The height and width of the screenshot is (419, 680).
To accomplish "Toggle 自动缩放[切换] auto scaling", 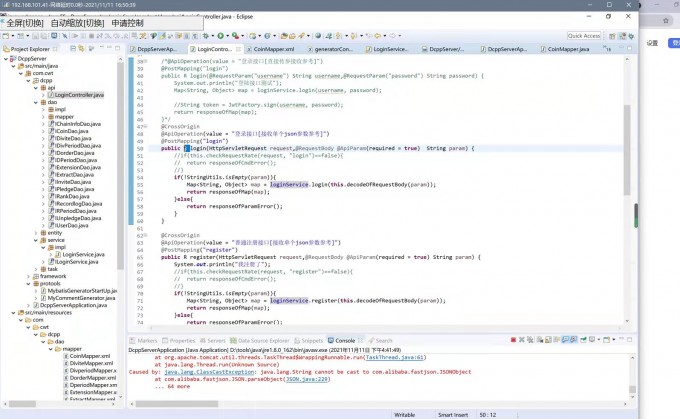I will [78, 23].
